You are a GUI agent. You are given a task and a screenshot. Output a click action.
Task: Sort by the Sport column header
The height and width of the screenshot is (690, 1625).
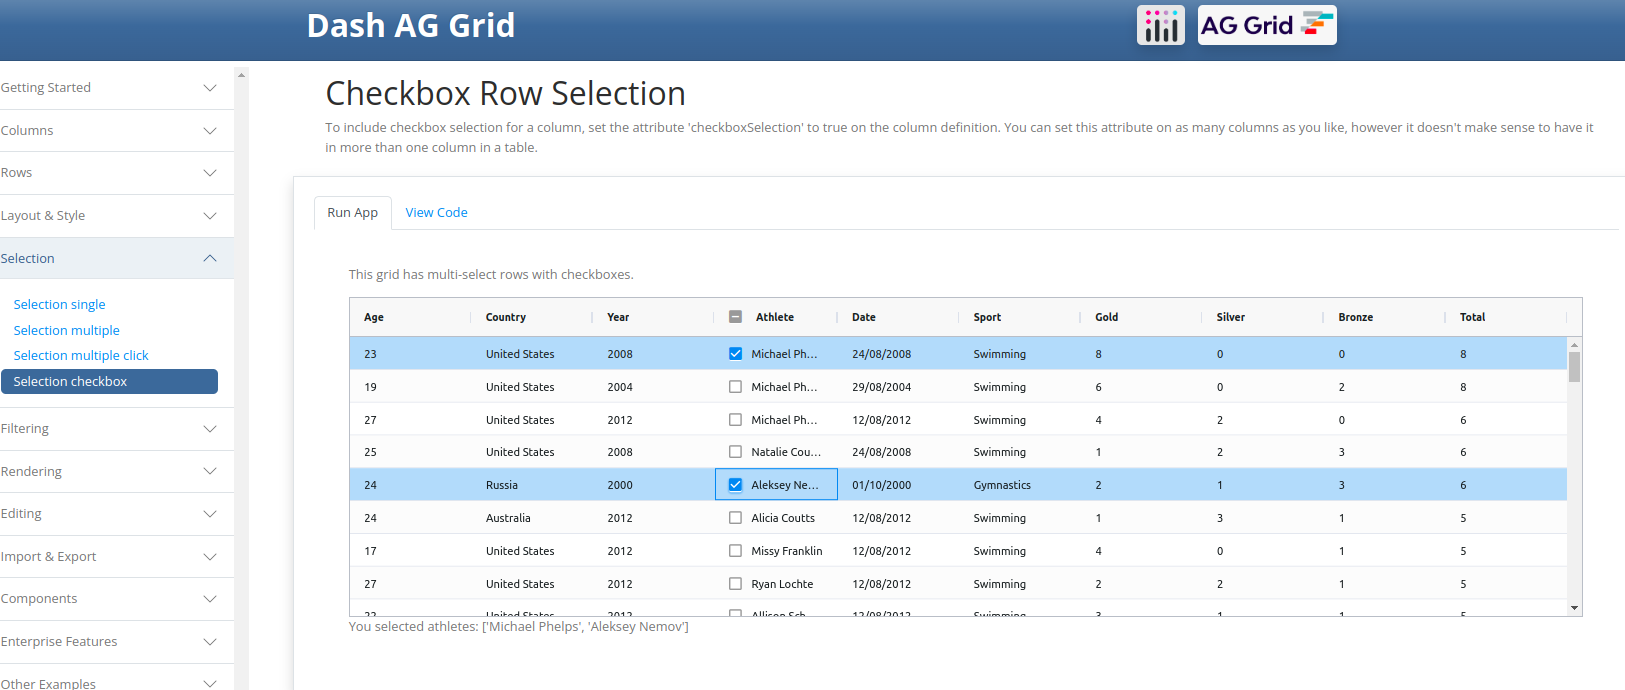click(987, 317)
